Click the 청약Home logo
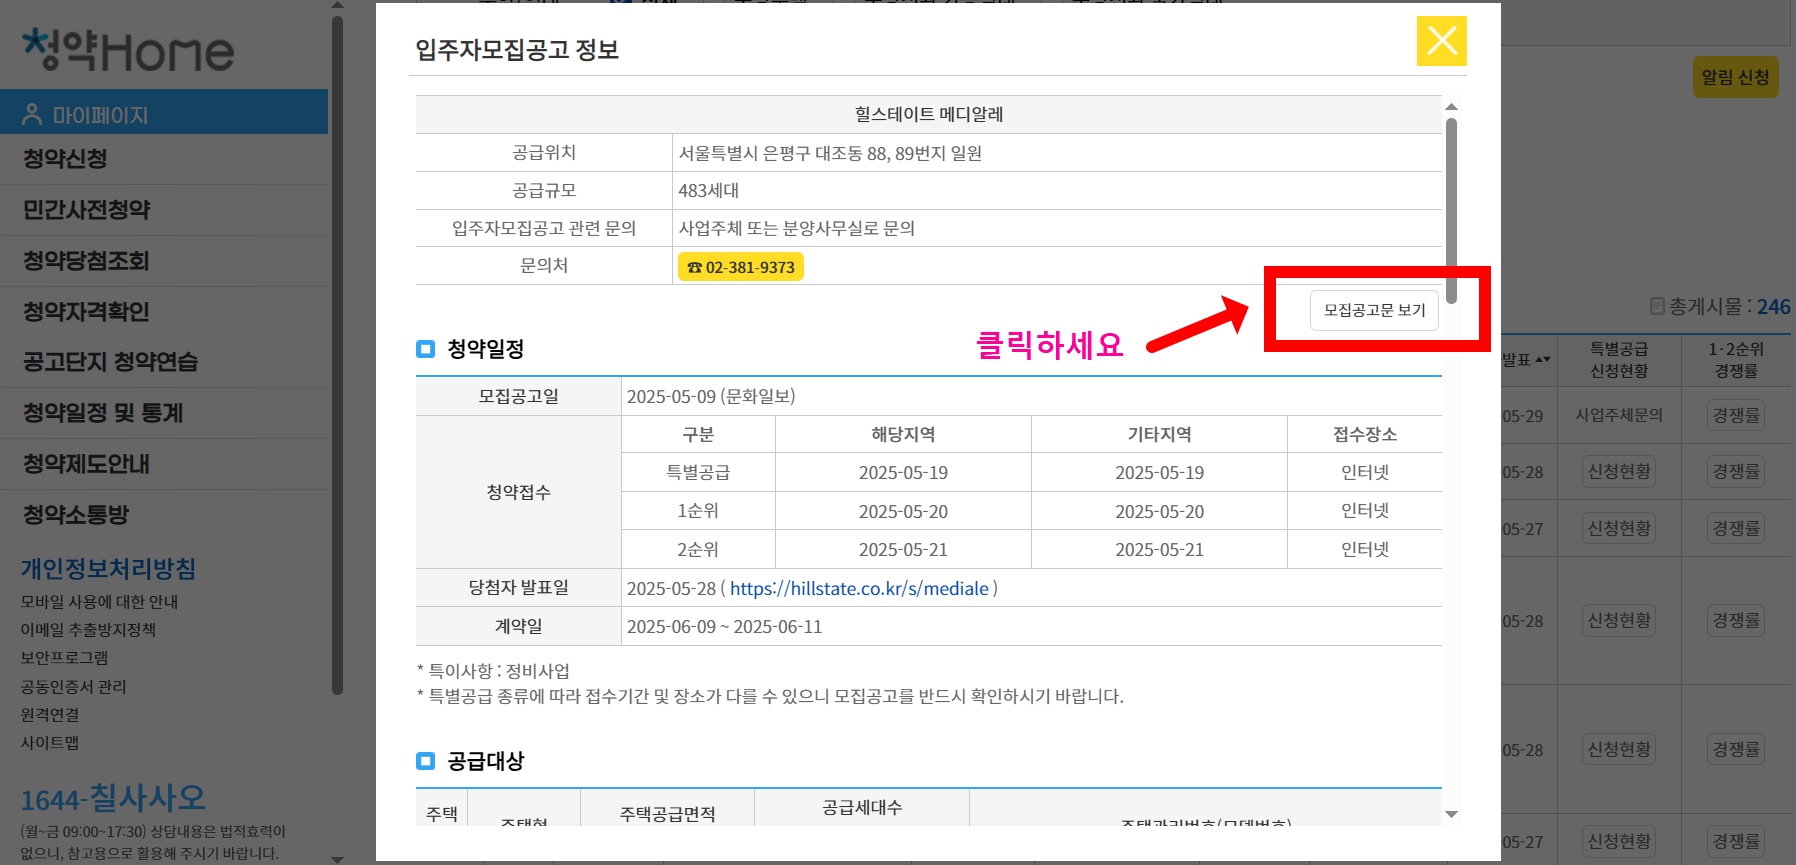The width and height of the screenshot is (1796, 865). tap(128, 50)
